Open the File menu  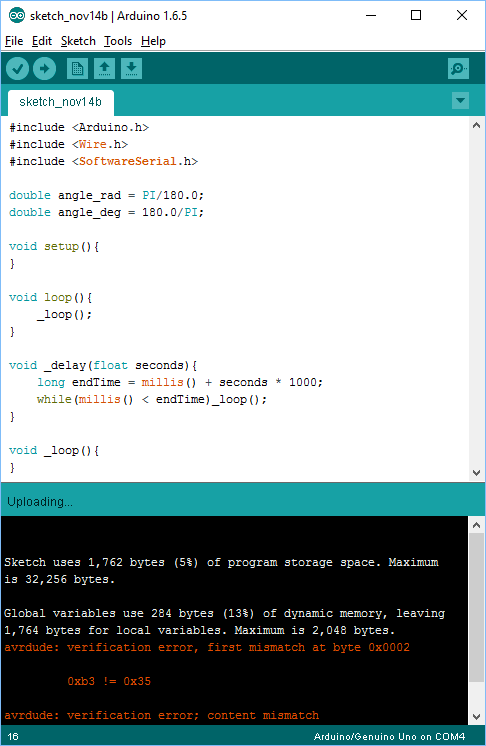tap(14, 41)
